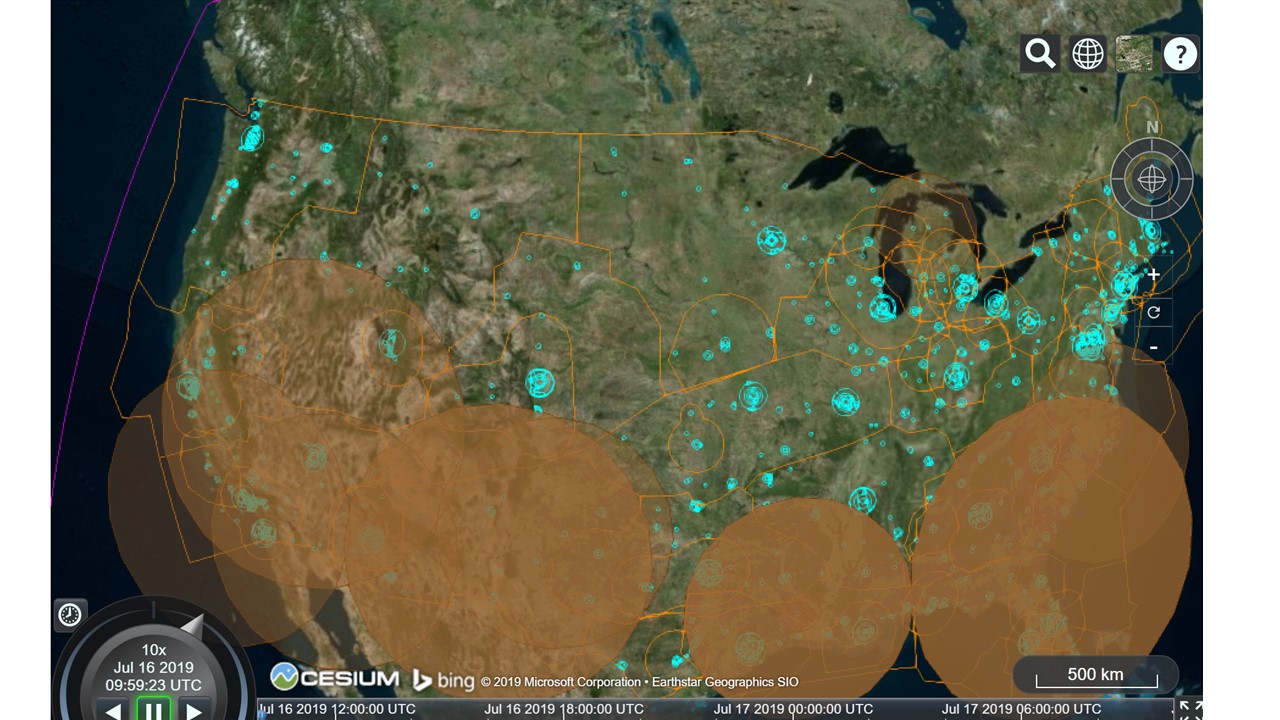Image resolution: width=1280 pixels, height=720 pixels.
Task: Expand the base layer imagery picker
Action: (x=1133, y=54)
